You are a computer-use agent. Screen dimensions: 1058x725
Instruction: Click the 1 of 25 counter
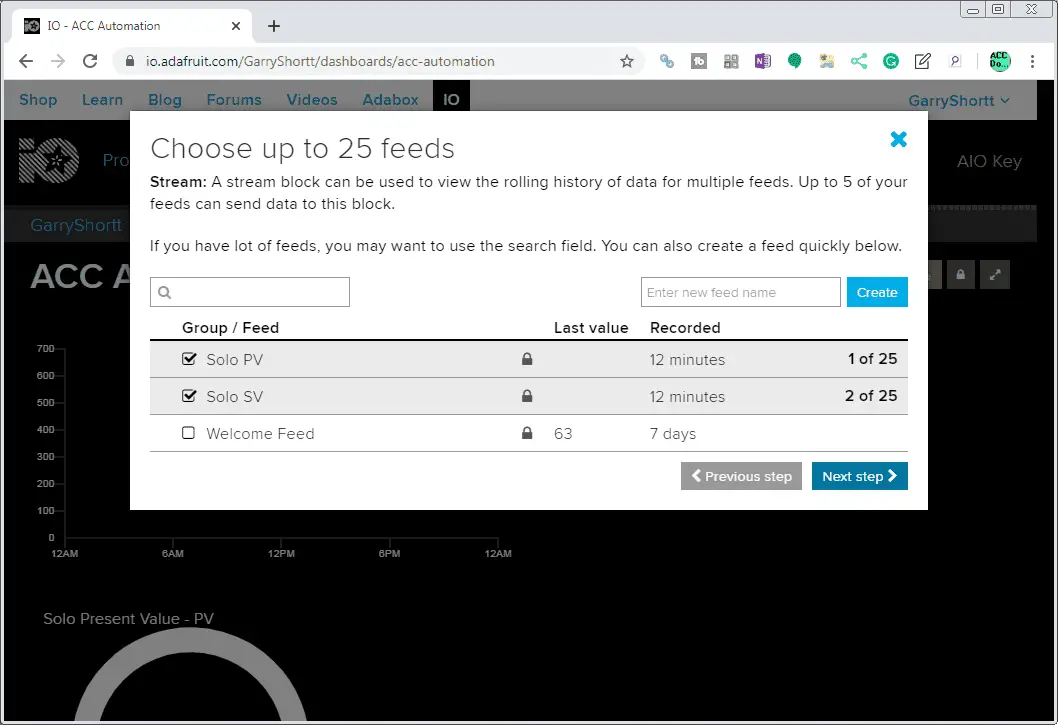[x=872, y=358]
